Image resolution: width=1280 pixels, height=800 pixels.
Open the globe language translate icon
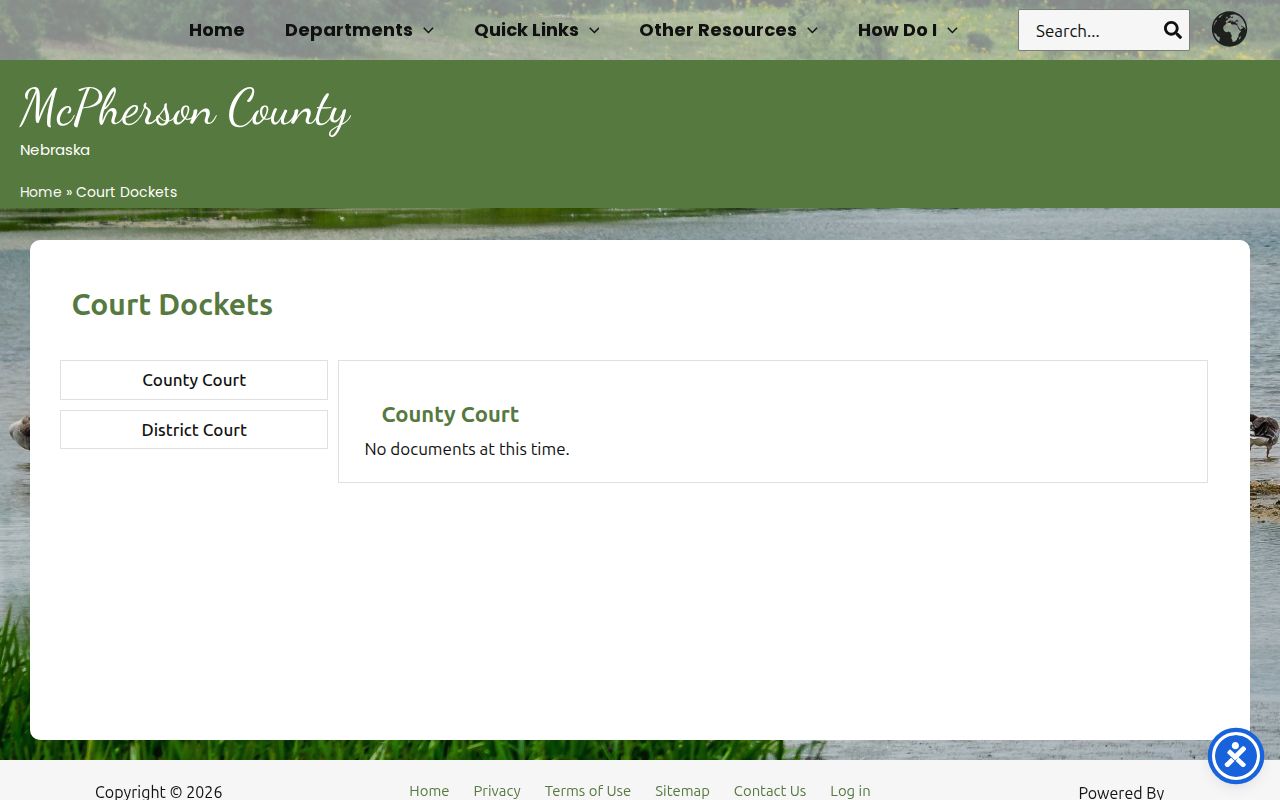[x=1229, y=29]
